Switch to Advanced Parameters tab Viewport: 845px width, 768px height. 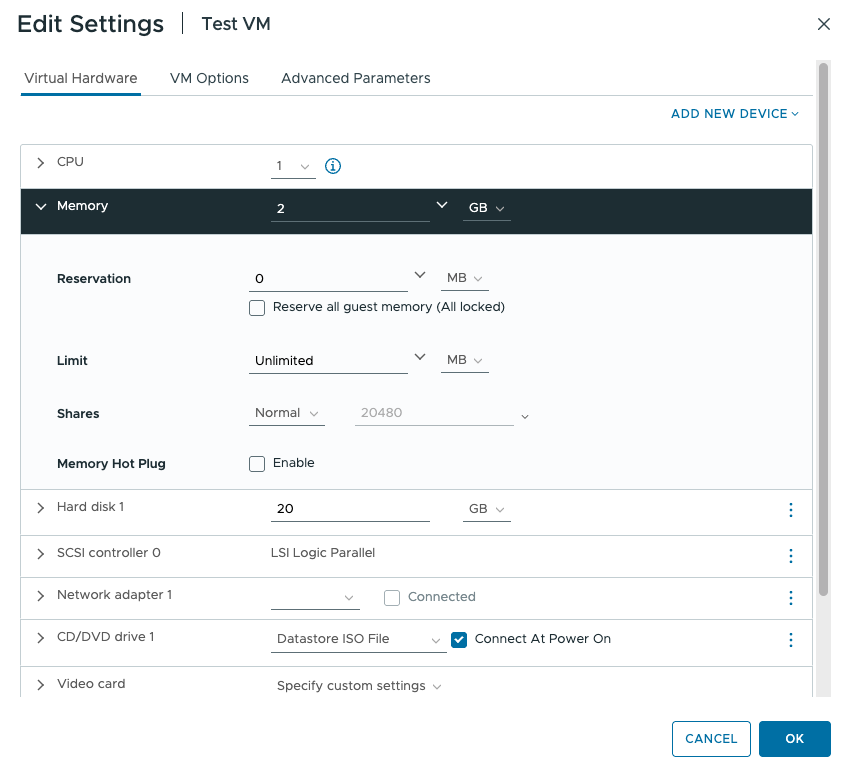click(x=356, y=79)
